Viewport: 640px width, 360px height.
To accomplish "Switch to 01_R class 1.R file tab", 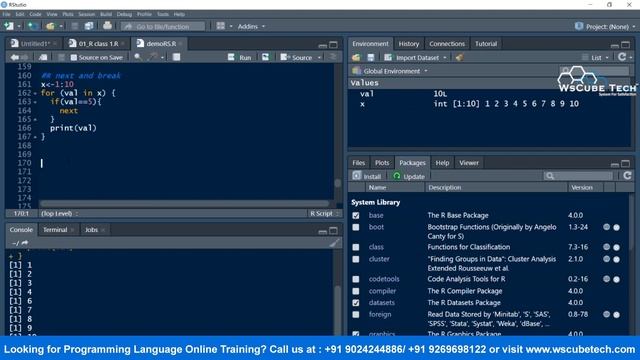I will 98,44.
